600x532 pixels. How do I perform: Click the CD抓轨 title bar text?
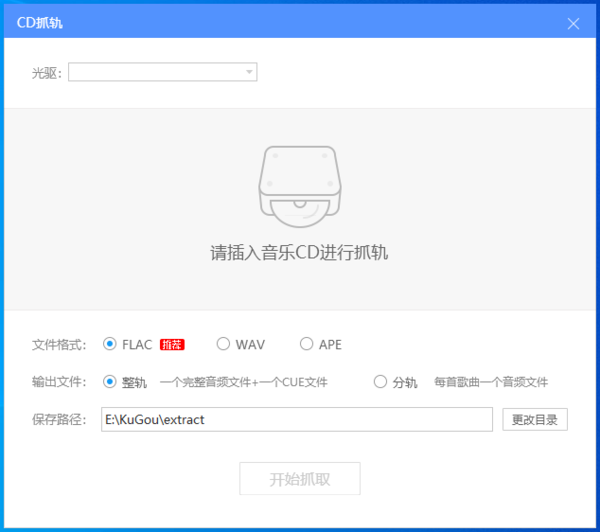point(39,23)
